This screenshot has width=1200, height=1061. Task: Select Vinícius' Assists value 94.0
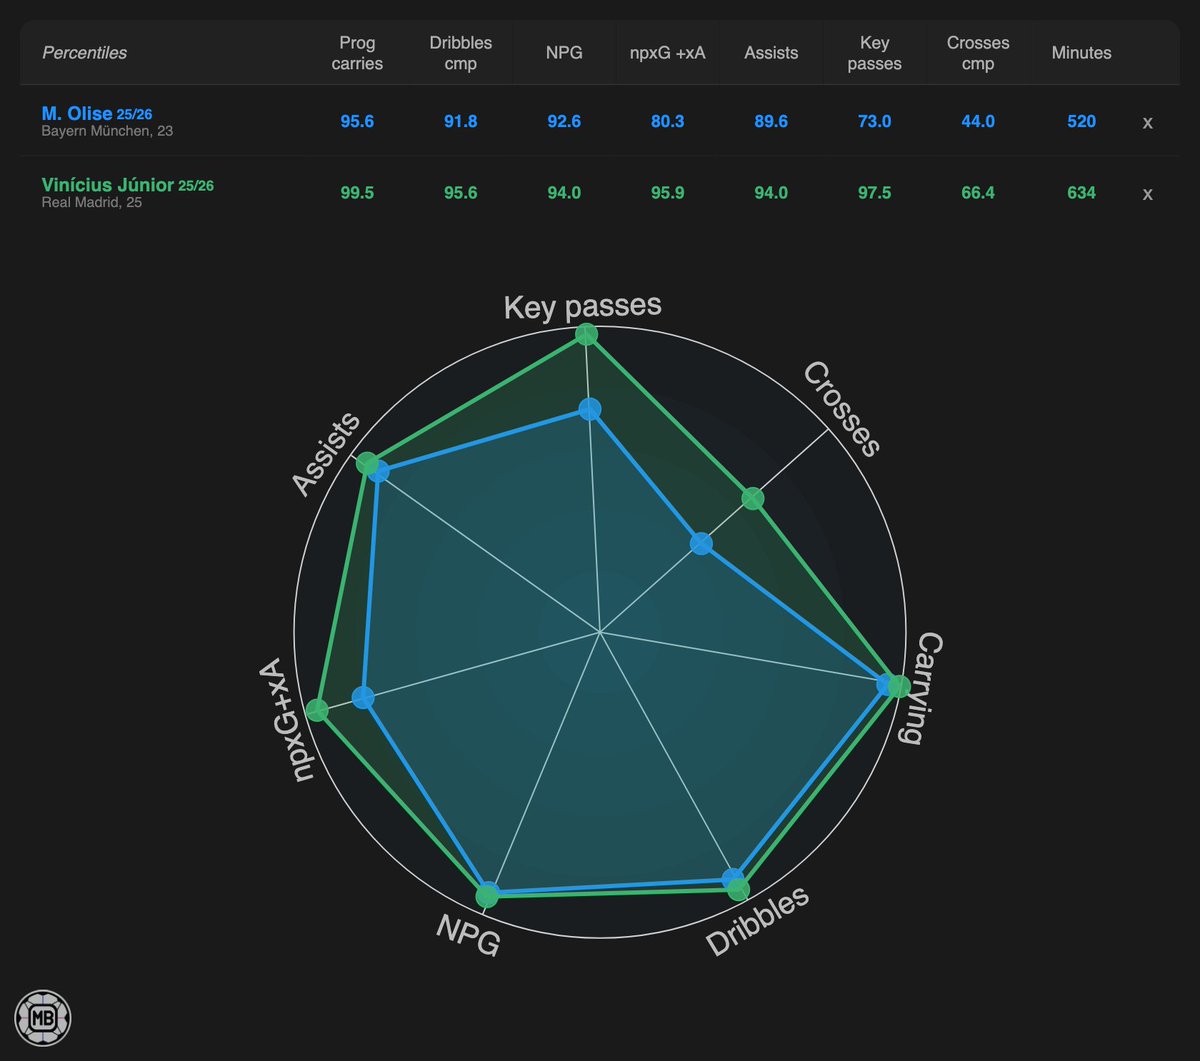771,192
